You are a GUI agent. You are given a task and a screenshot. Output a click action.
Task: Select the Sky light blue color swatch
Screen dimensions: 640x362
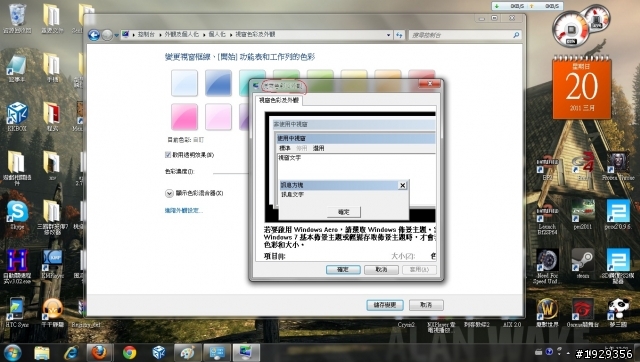(x=184, y=83)
